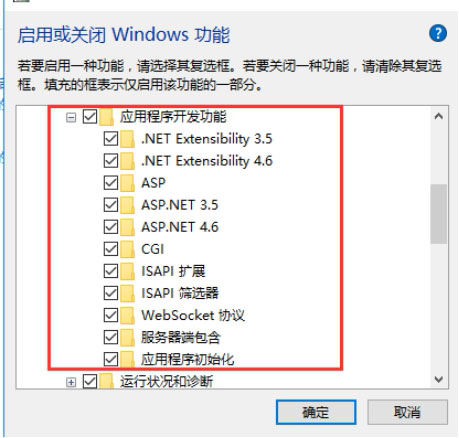The image size is (459, 438).
Task: Select the 应用程序开发功能 folder icon
Action: point(106,117)
